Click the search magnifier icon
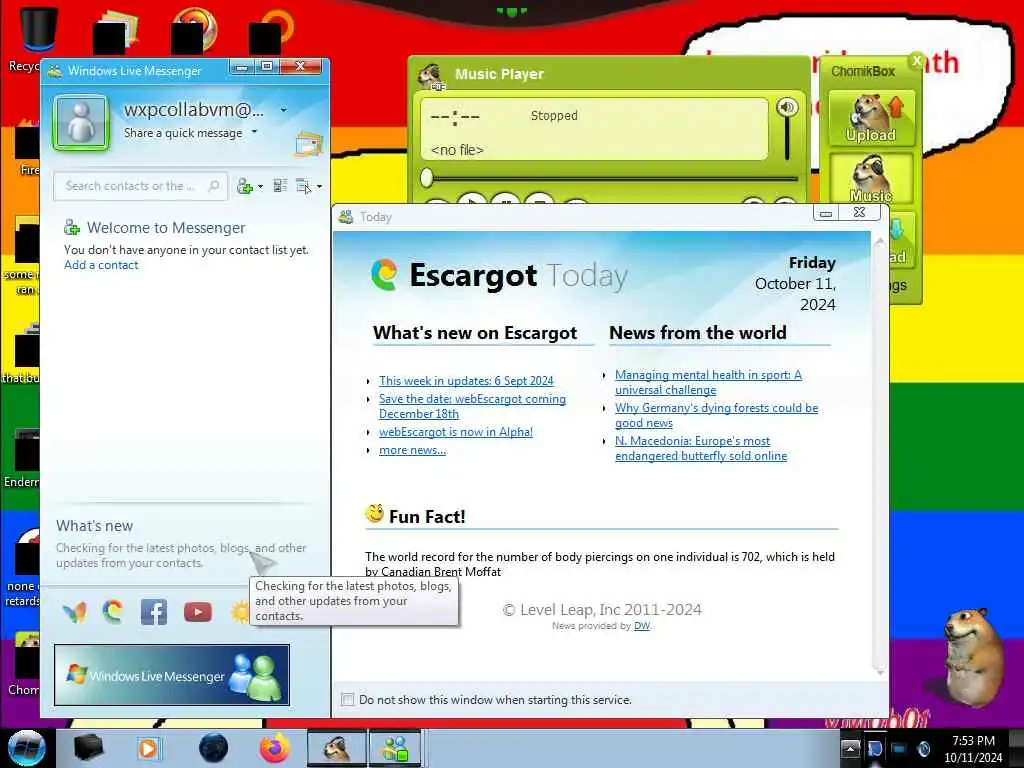The height and width of the screenshot is (768, 1024). click(x=214, y=186)
